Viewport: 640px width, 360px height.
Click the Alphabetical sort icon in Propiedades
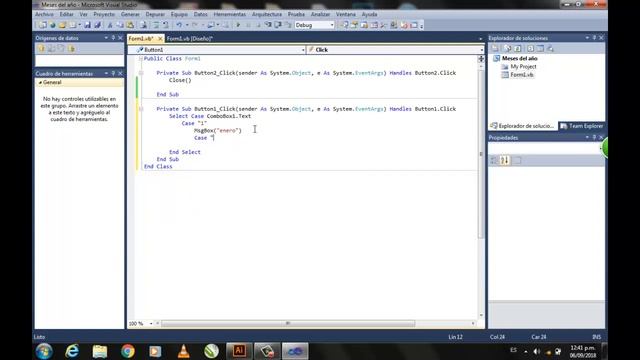[505, 160]
